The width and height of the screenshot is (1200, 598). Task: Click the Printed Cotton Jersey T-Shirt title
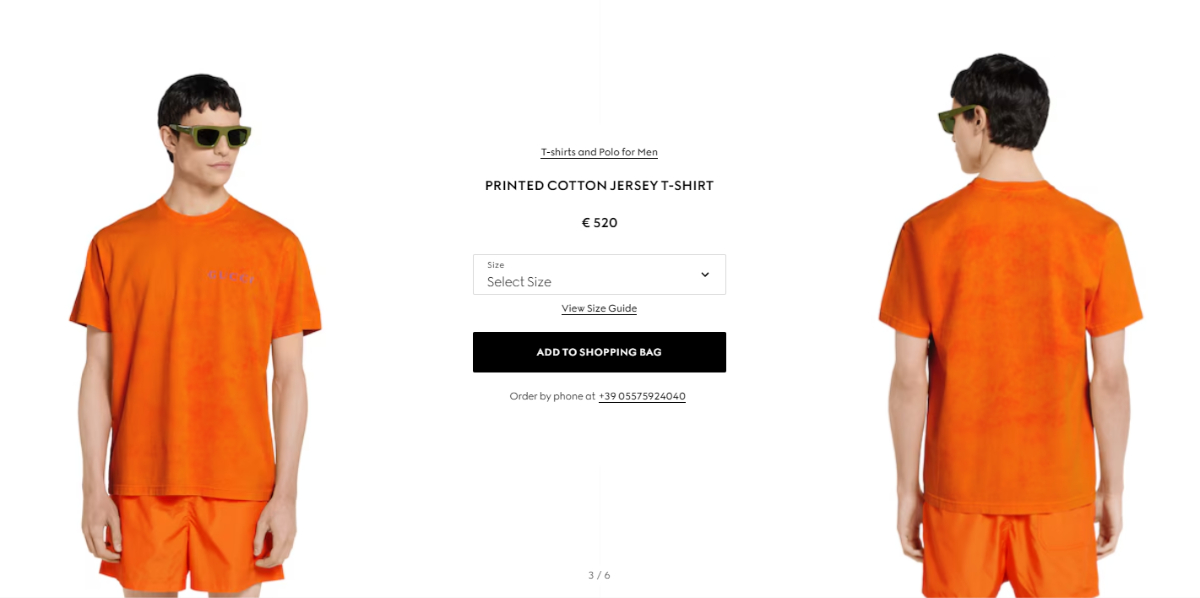[x=599, y=186]
